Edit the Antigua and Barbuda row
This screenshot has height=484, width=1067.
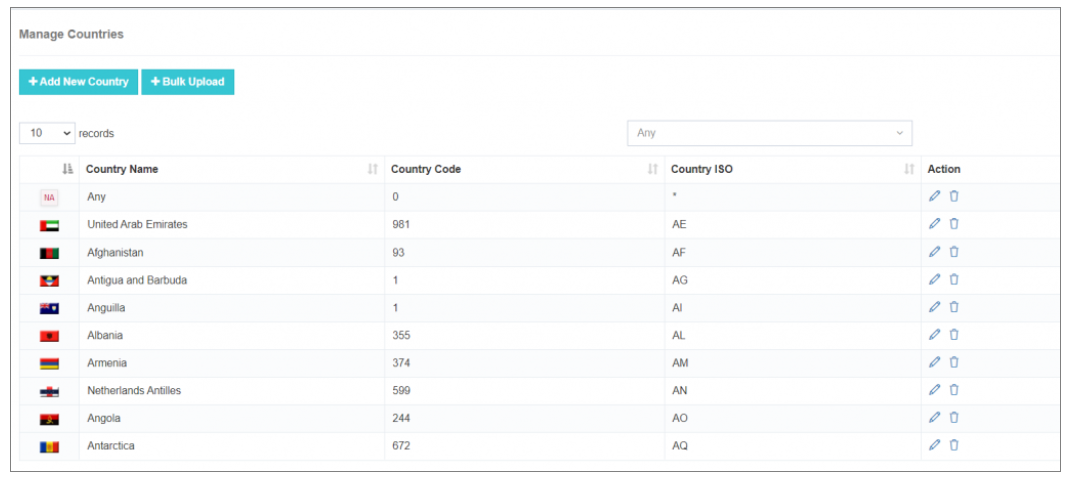coord(934,279)
